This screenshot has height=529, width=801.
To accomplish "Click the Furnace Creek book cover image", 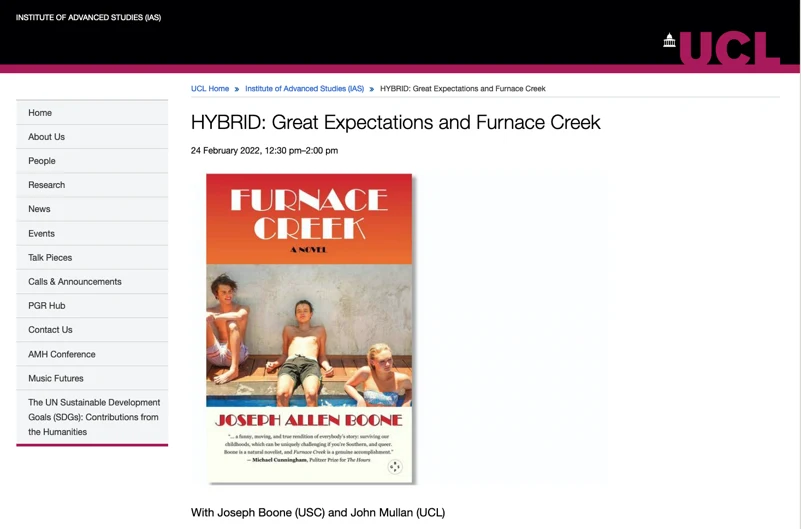I will [x=309, y=328].
